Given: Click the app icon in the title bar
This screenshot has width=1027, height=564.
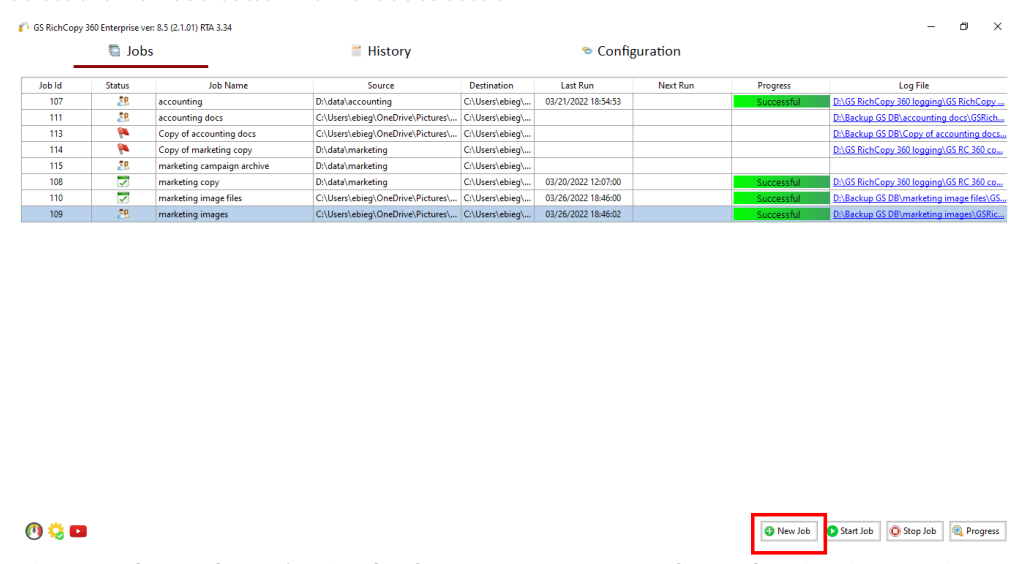Looking at the screenshot, I should coord(24,27).
